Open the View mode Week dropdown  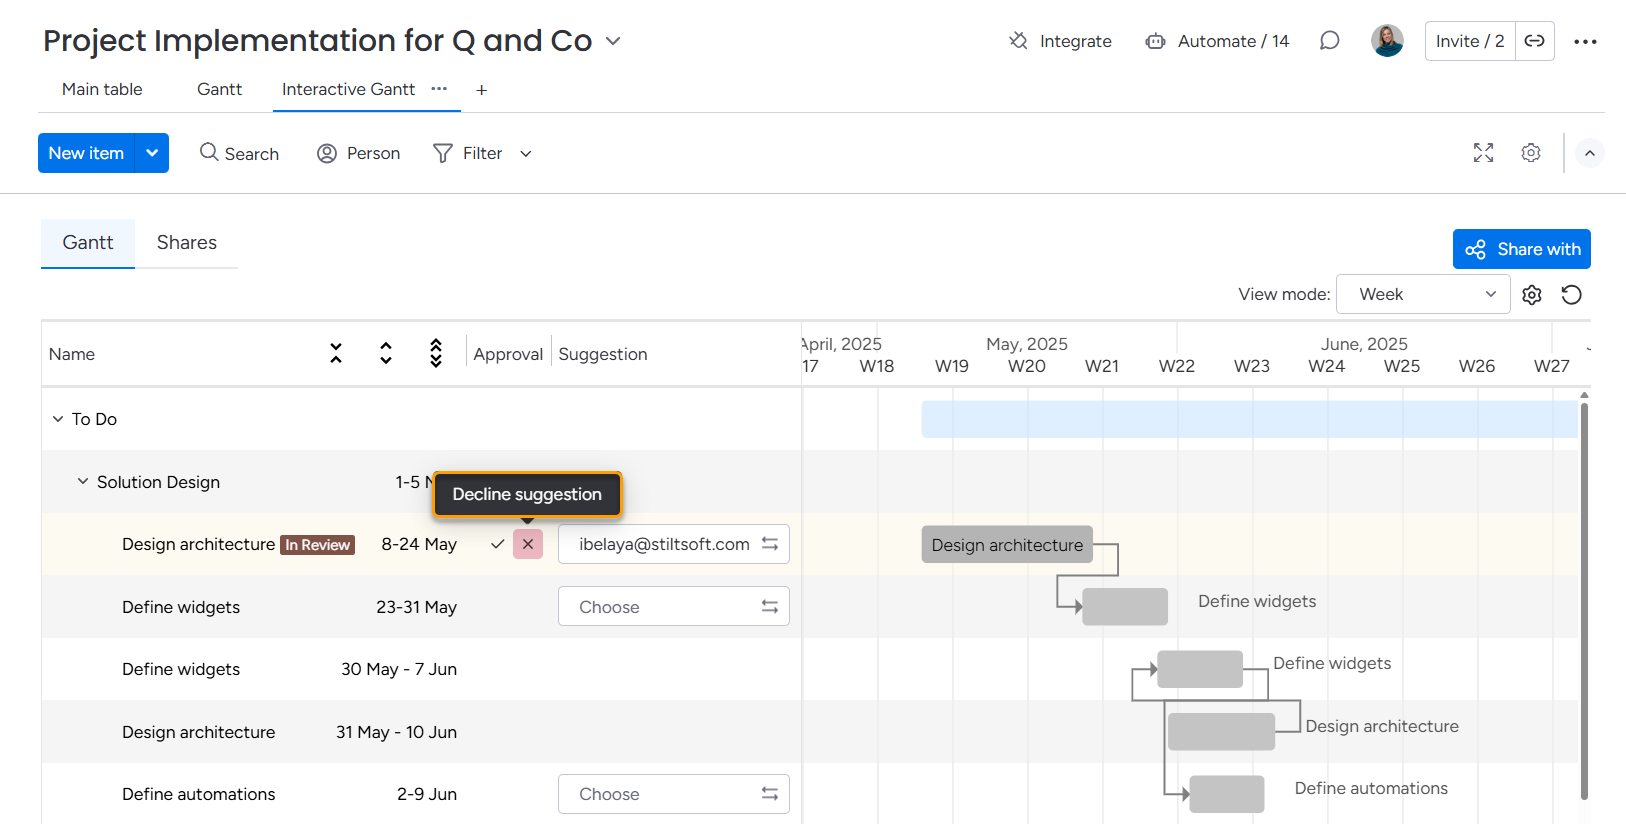click(1422, 294)
